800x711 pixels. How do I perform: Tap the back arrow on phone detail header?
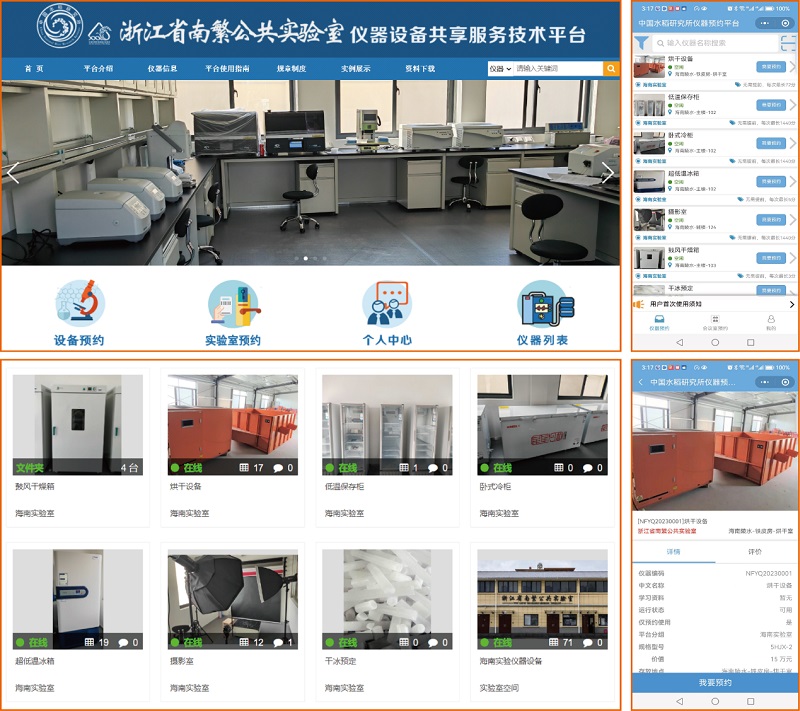point(641,382)
